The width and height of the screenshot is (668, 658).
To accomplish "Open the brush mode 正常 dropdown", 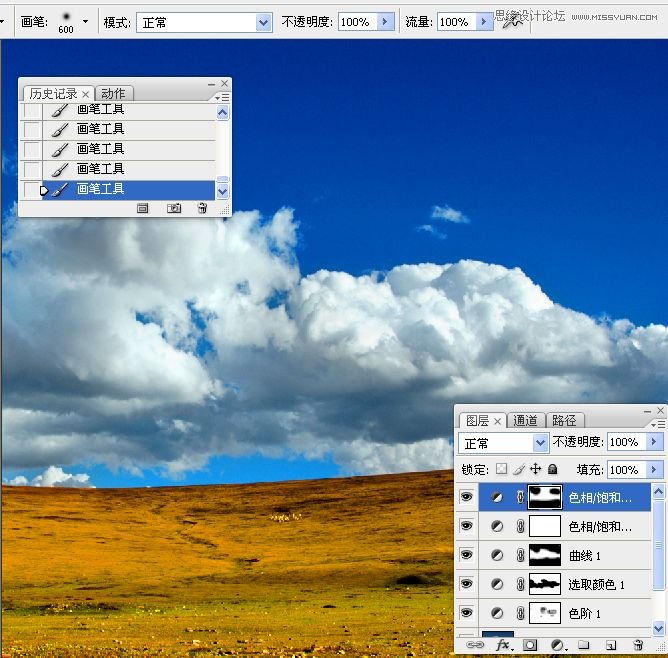I will pos(204,22).
